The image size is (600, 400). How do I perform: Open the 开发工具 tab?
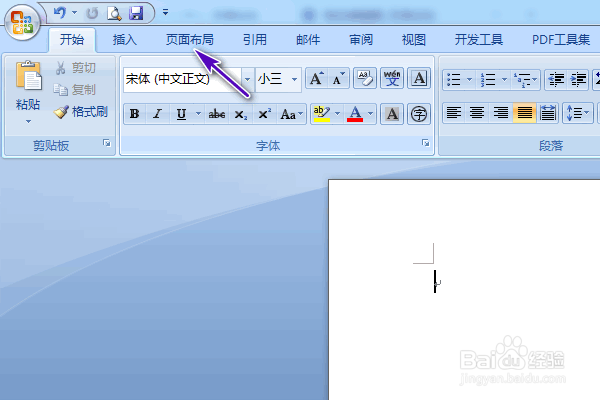(x=479, y=39)
